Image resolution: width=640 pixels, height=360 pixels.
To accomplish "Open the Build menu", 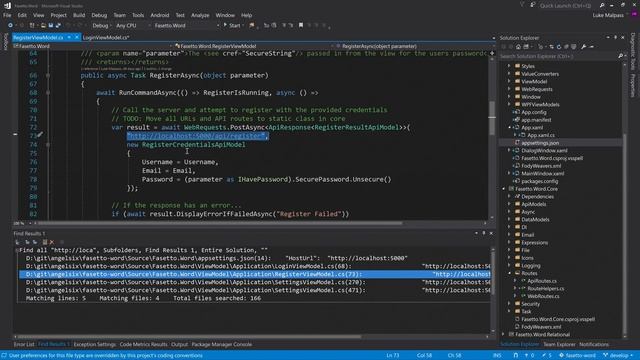I will point(79,15).
